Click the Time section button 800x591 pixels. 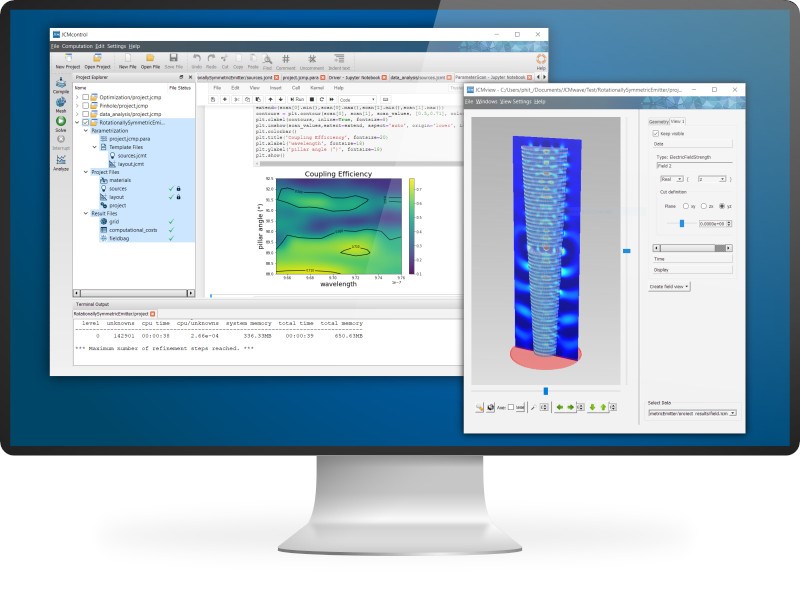point(686,257)
